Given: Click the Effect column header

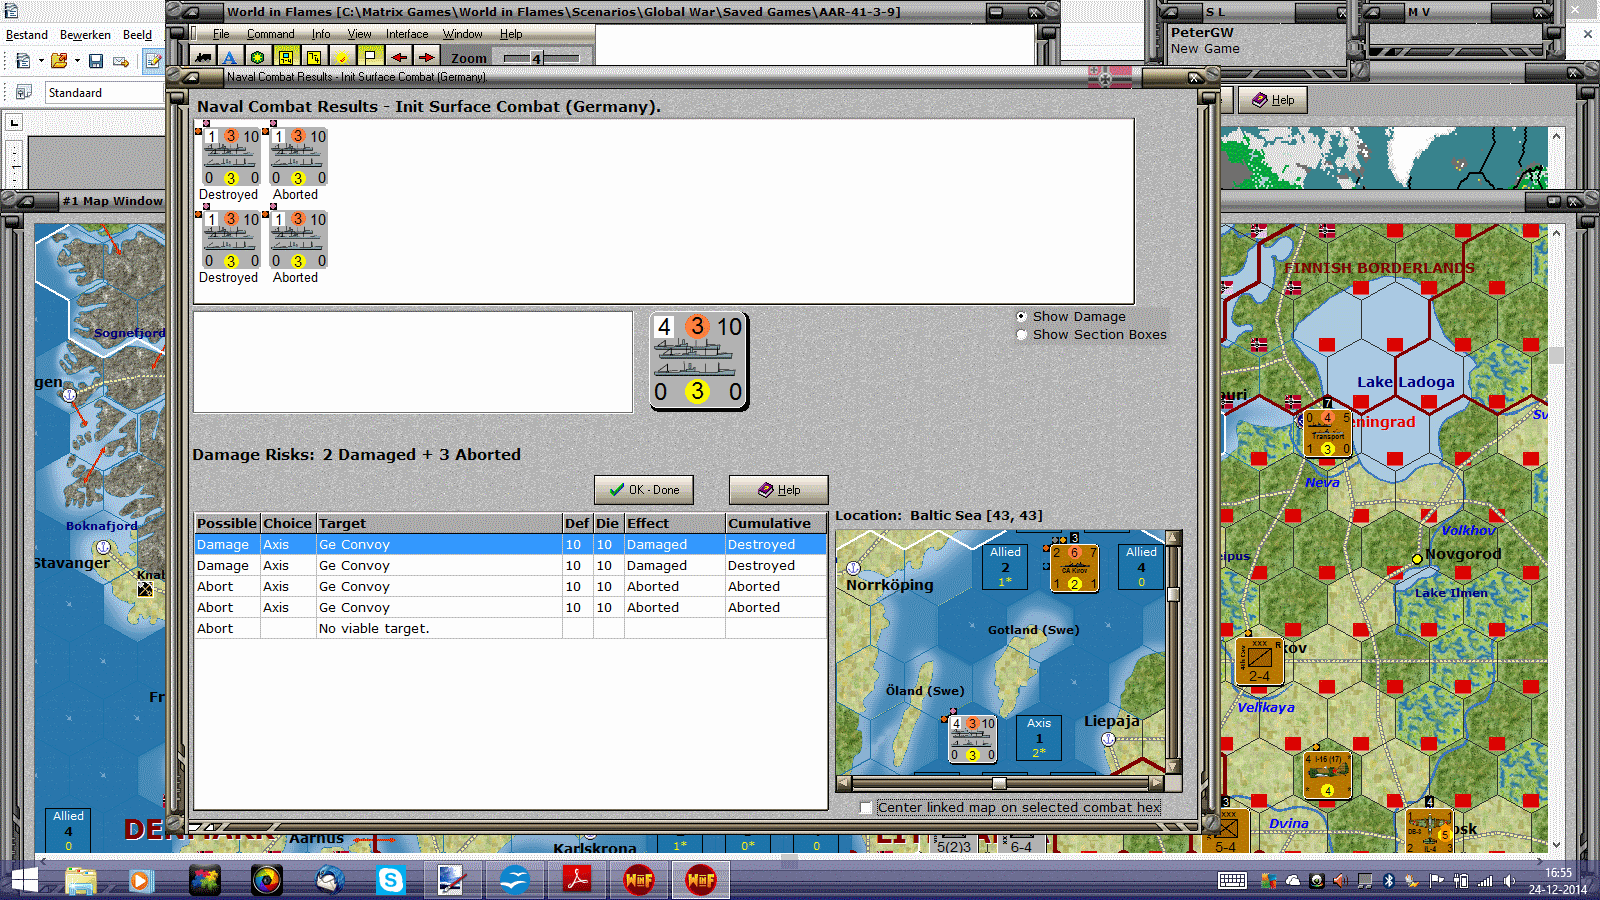Looking at the screenshot, I should click(674, 523).
